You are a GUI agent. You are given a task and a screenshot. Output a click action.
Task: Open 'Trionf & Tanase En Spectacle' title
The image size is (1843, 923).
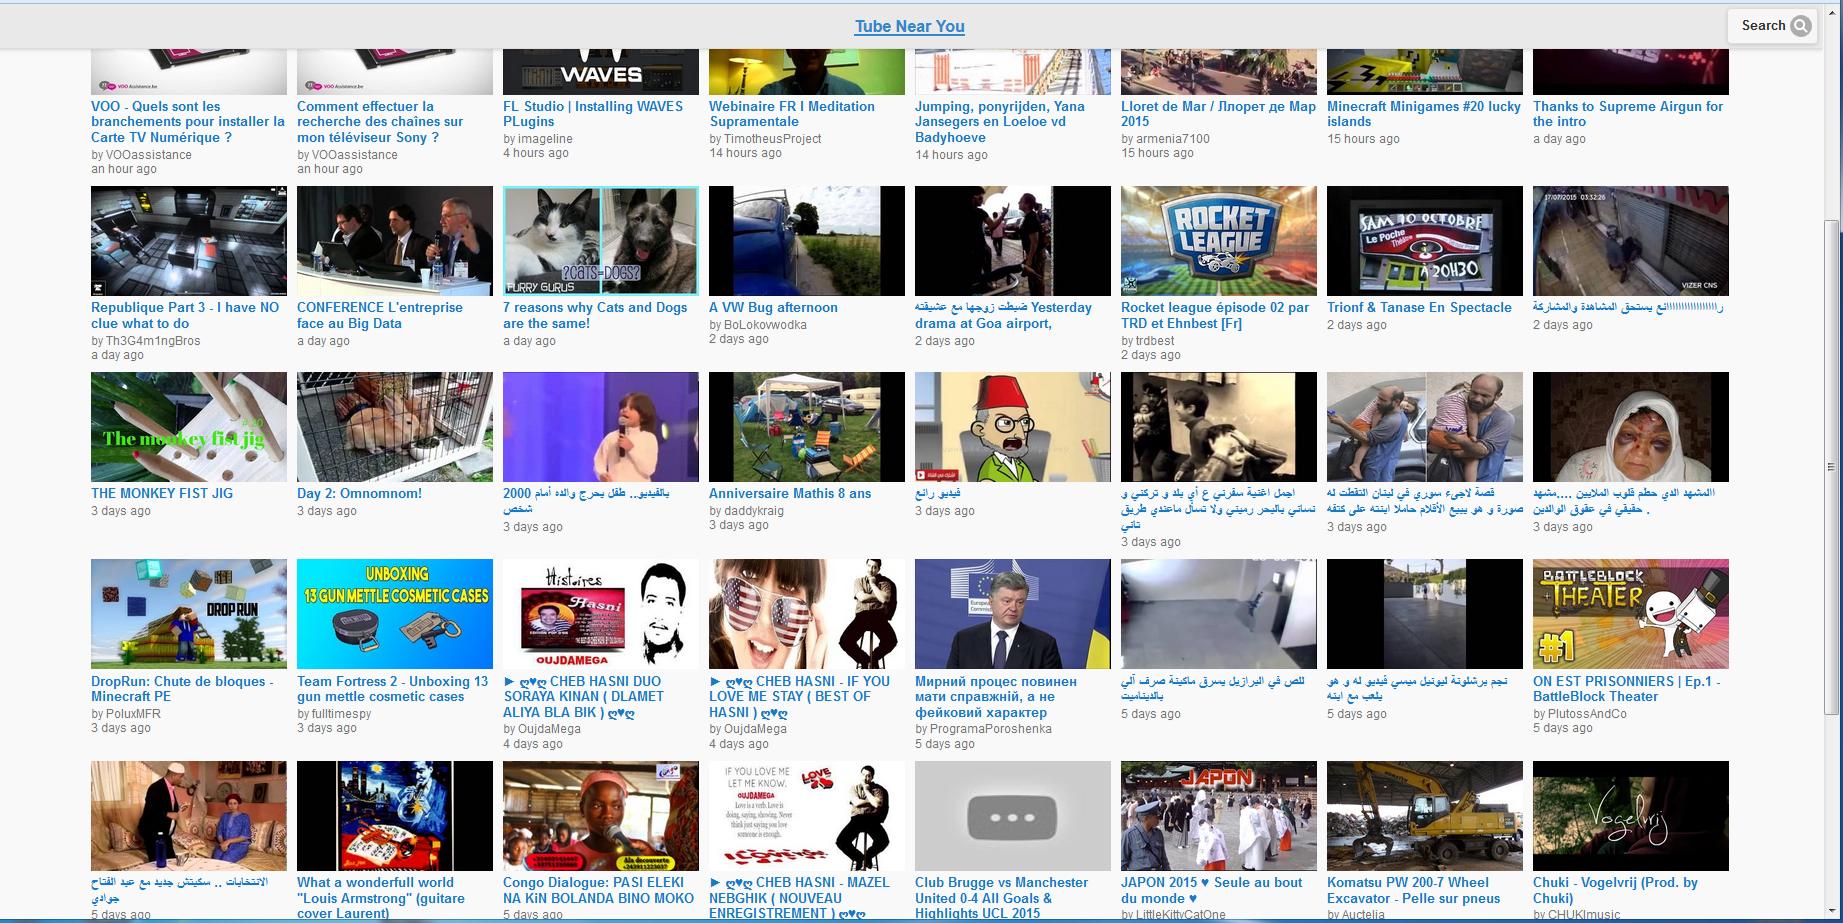coord(1419,307)
